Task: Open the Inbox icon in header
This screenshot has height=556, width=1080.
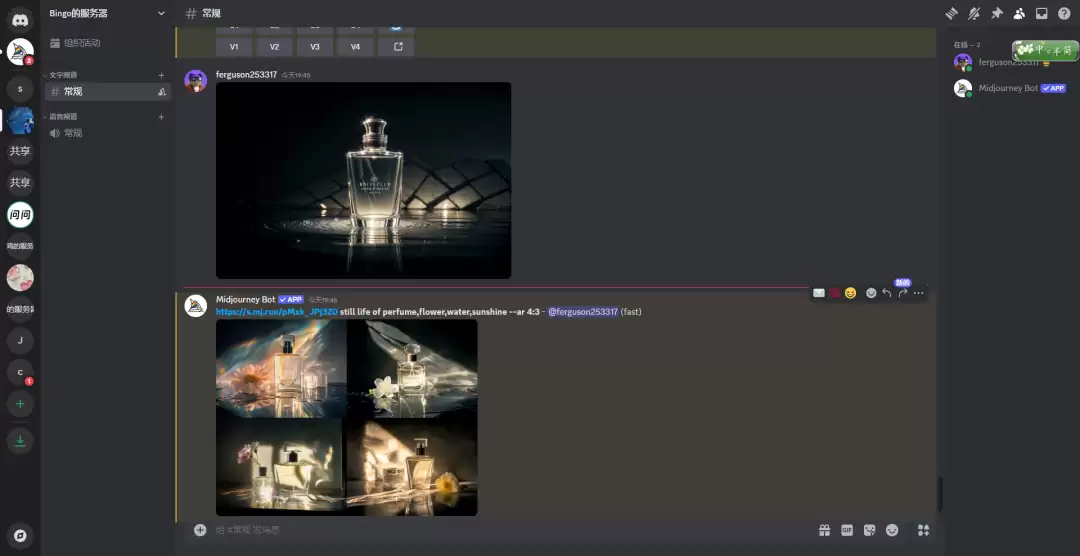Action: click(x=1041, y=13)
